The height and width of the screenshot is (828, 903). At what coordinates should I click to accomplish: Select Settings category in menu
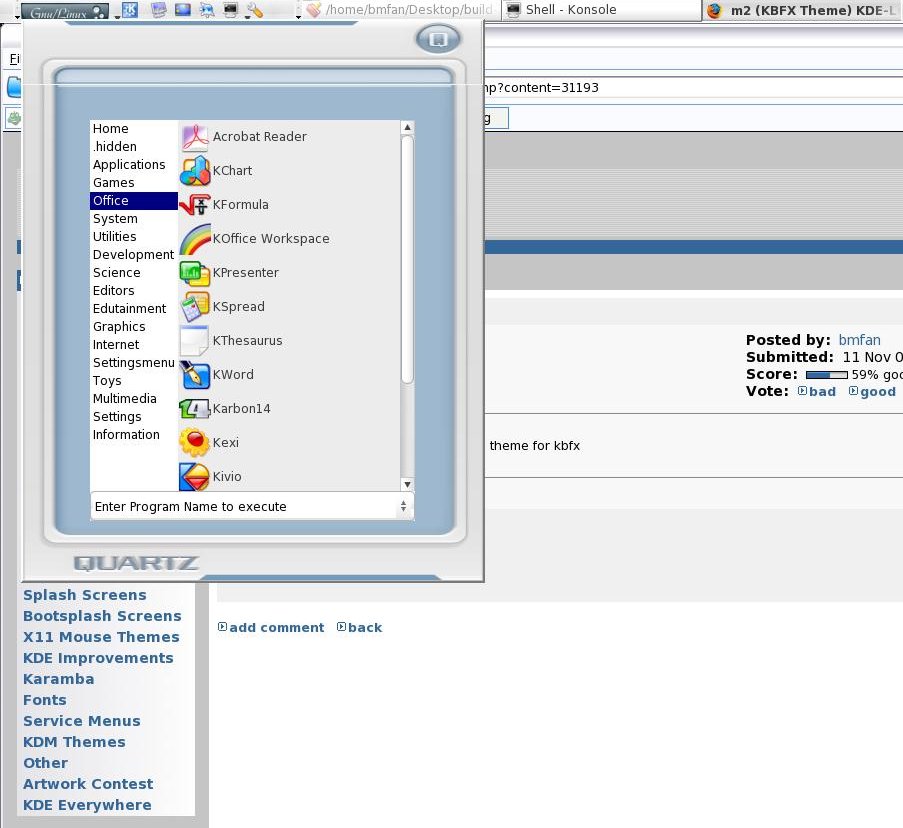point(134,416)
